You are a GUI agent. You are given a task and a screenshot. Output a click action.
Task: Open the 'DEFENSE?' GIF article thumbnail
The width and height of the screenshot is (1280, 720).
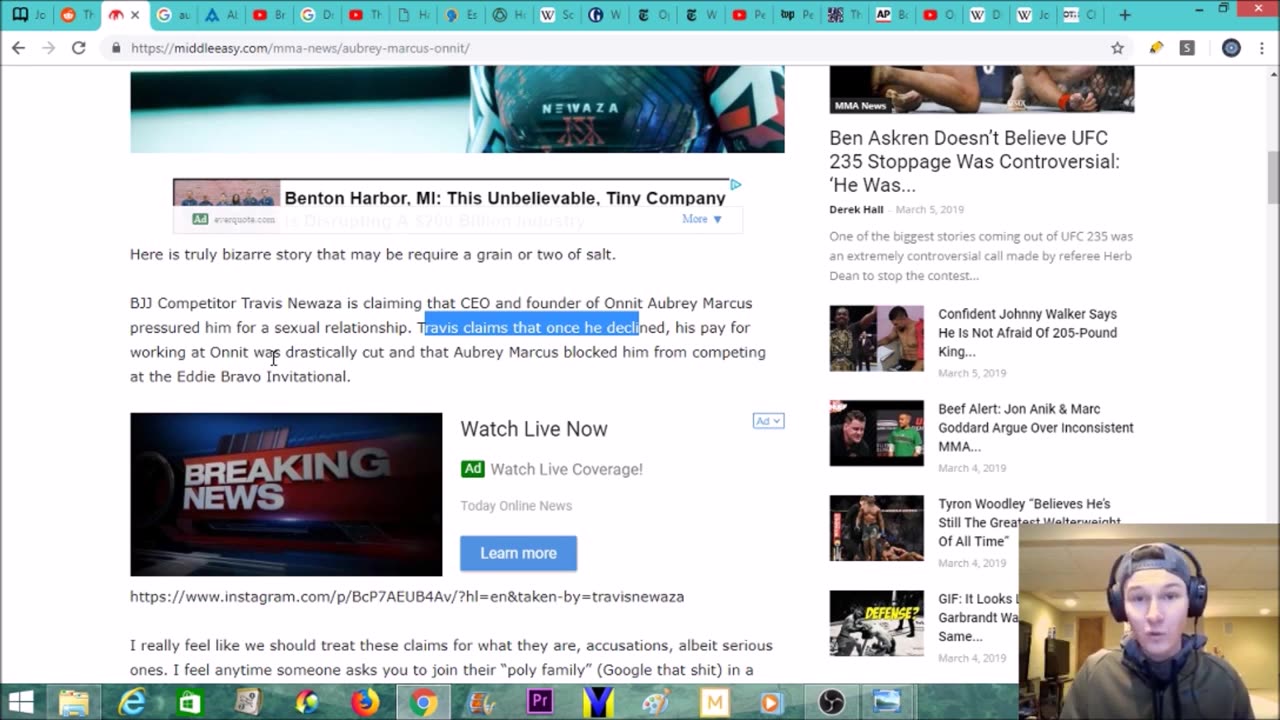[x=877, y=623]
